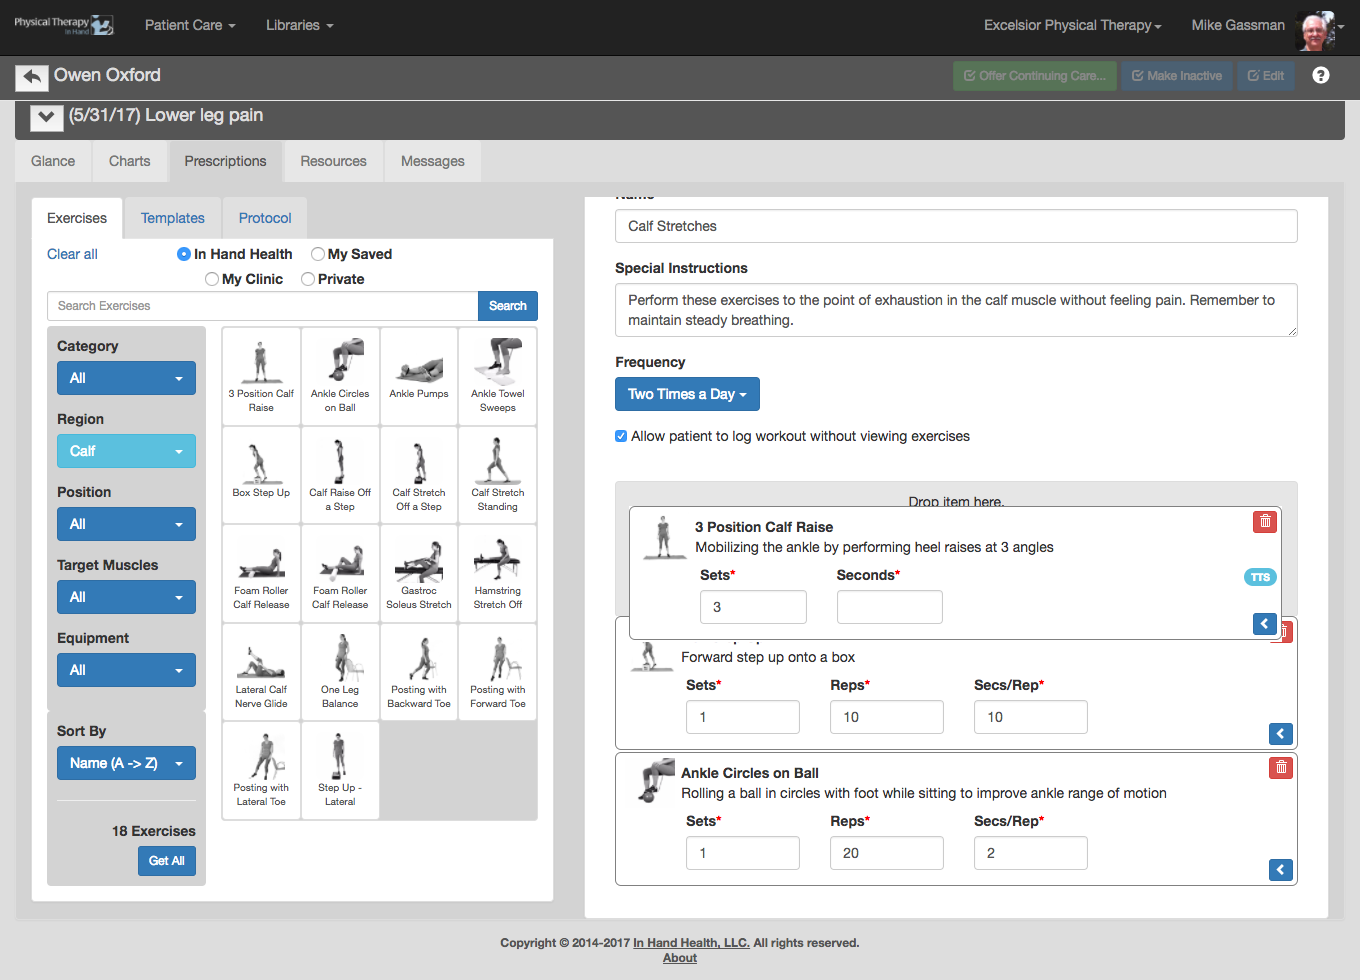Image resolution: width=1360 pixels, height=980 pixels.
Task: Select the In Hand Health radio button
Action: click(184, 254)
